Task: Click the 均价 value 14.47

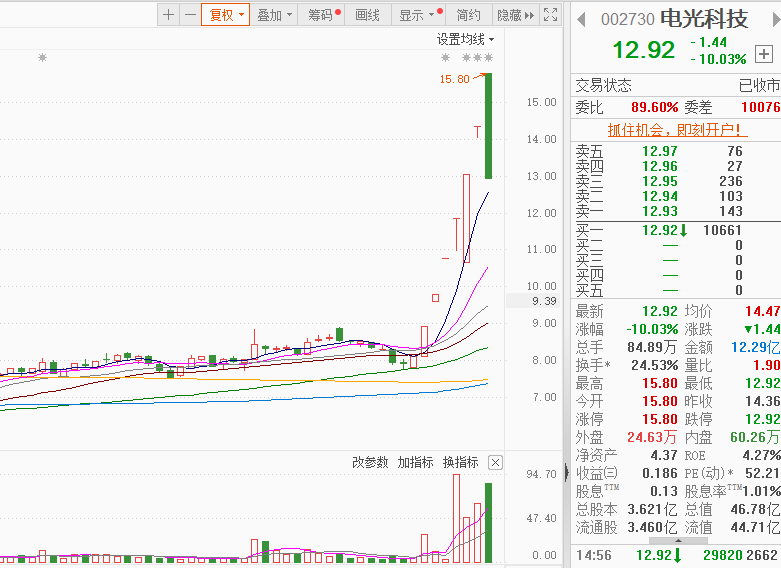Action: pos(762,311)
